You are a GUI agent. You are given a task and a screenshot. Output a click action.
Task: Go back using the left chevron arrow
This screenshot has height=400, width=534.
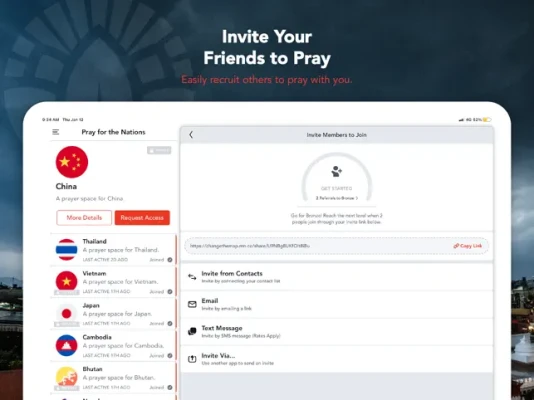click(191, 135)
